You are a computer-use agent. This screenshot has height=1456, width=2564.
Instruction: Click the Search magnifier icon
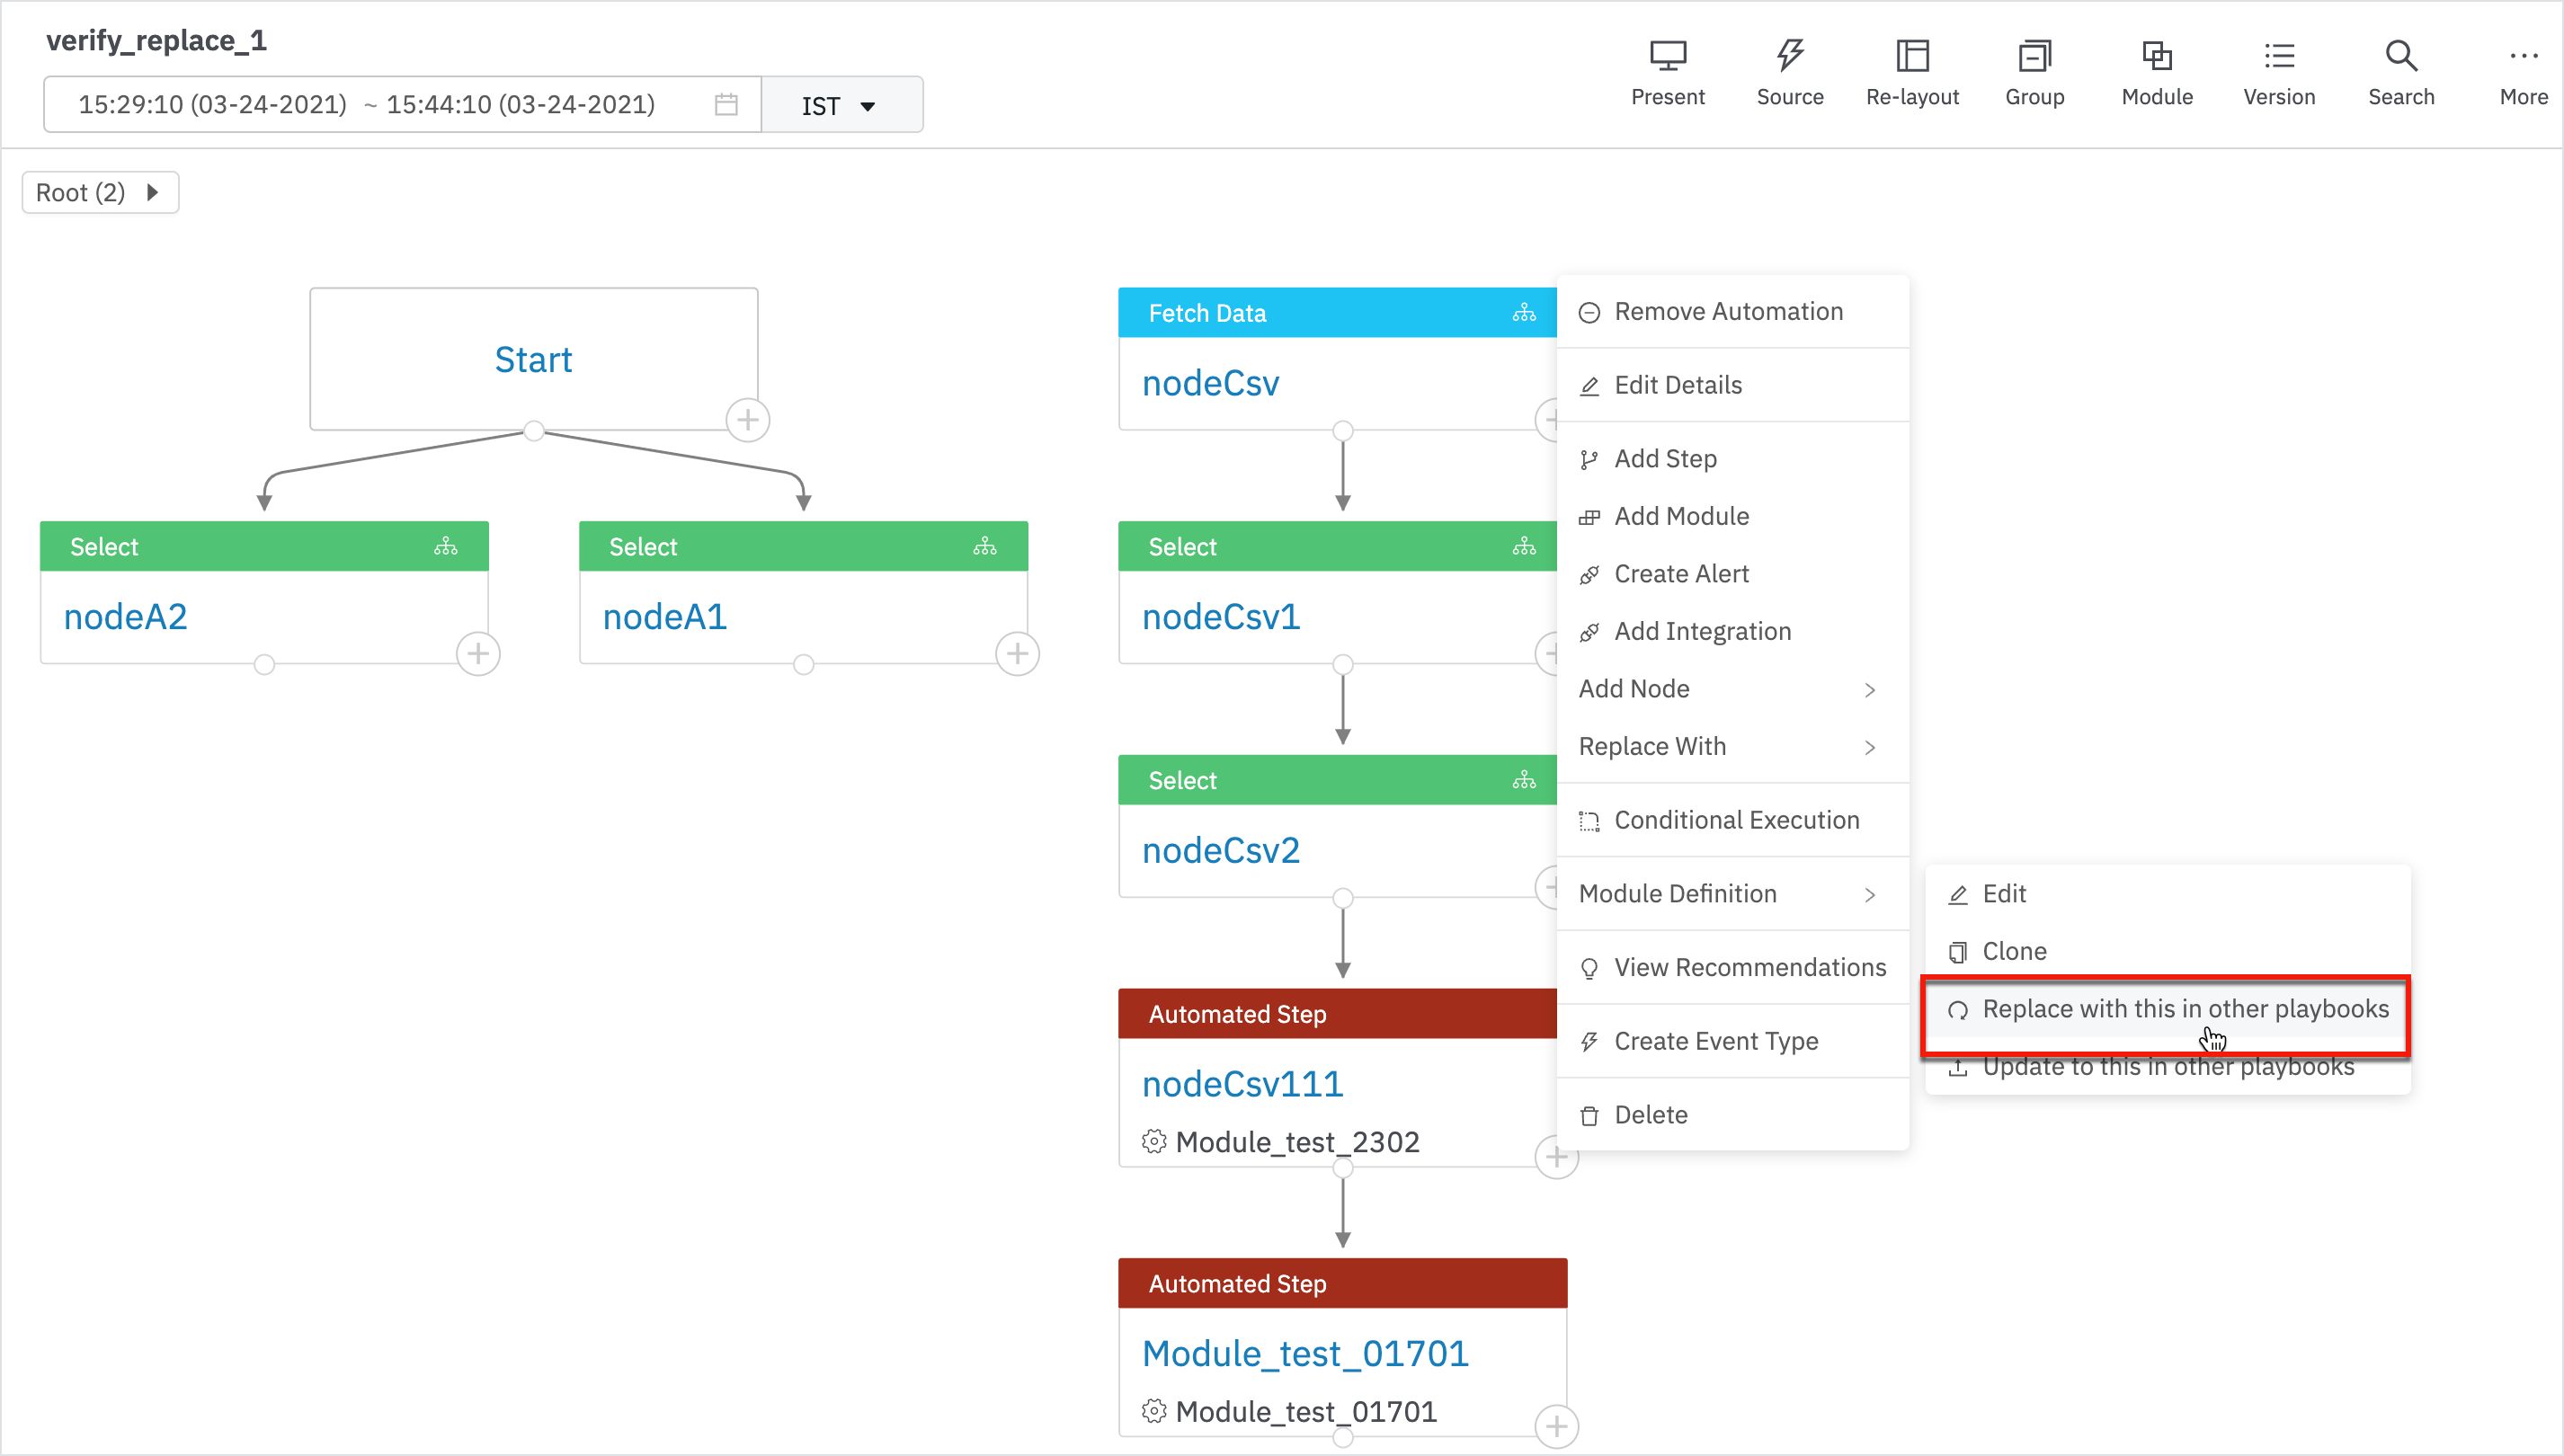click(2401, 56)
